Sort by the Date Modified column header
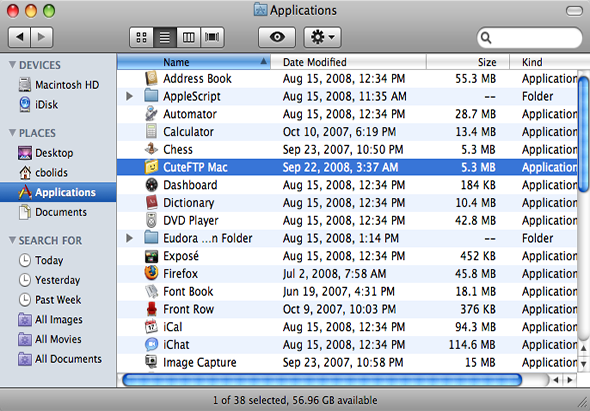The width and height of the screenshot is (590, 411). tap(348, 62)
